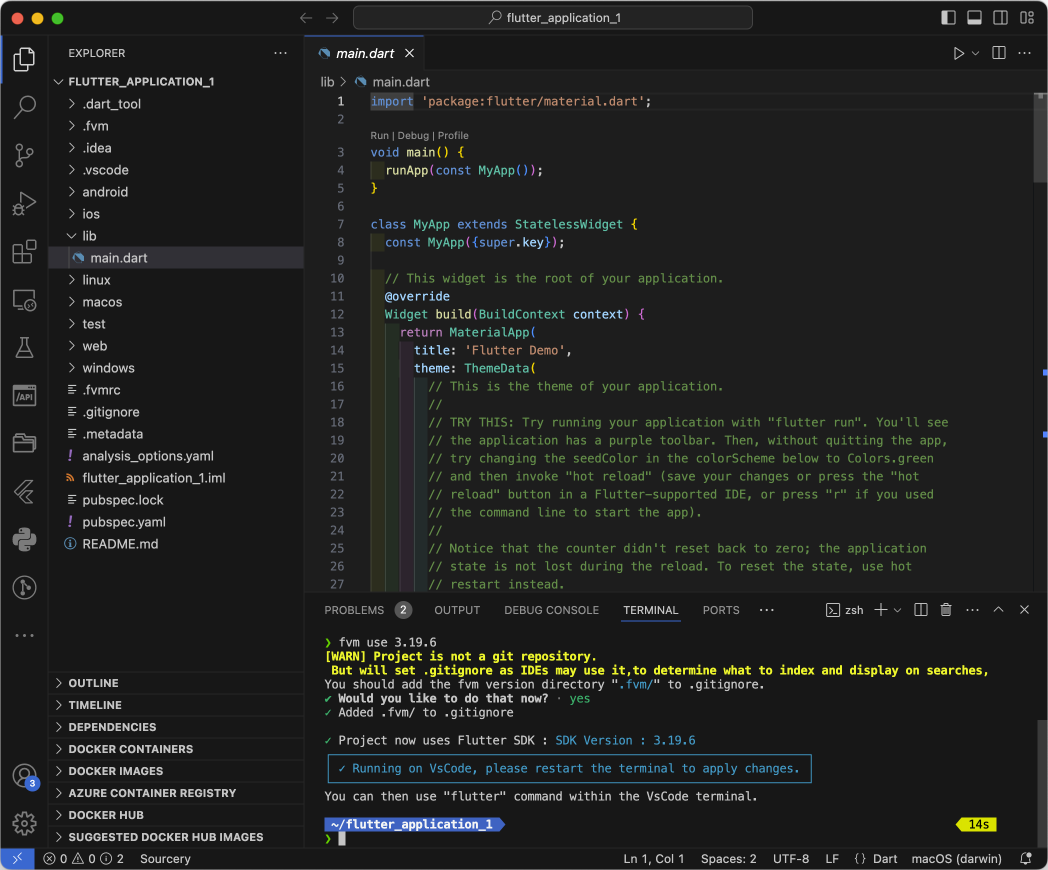The width and height of the screenshot is (1048, 870).
Task: Select the main.dart editor tab
Action: 365,53
